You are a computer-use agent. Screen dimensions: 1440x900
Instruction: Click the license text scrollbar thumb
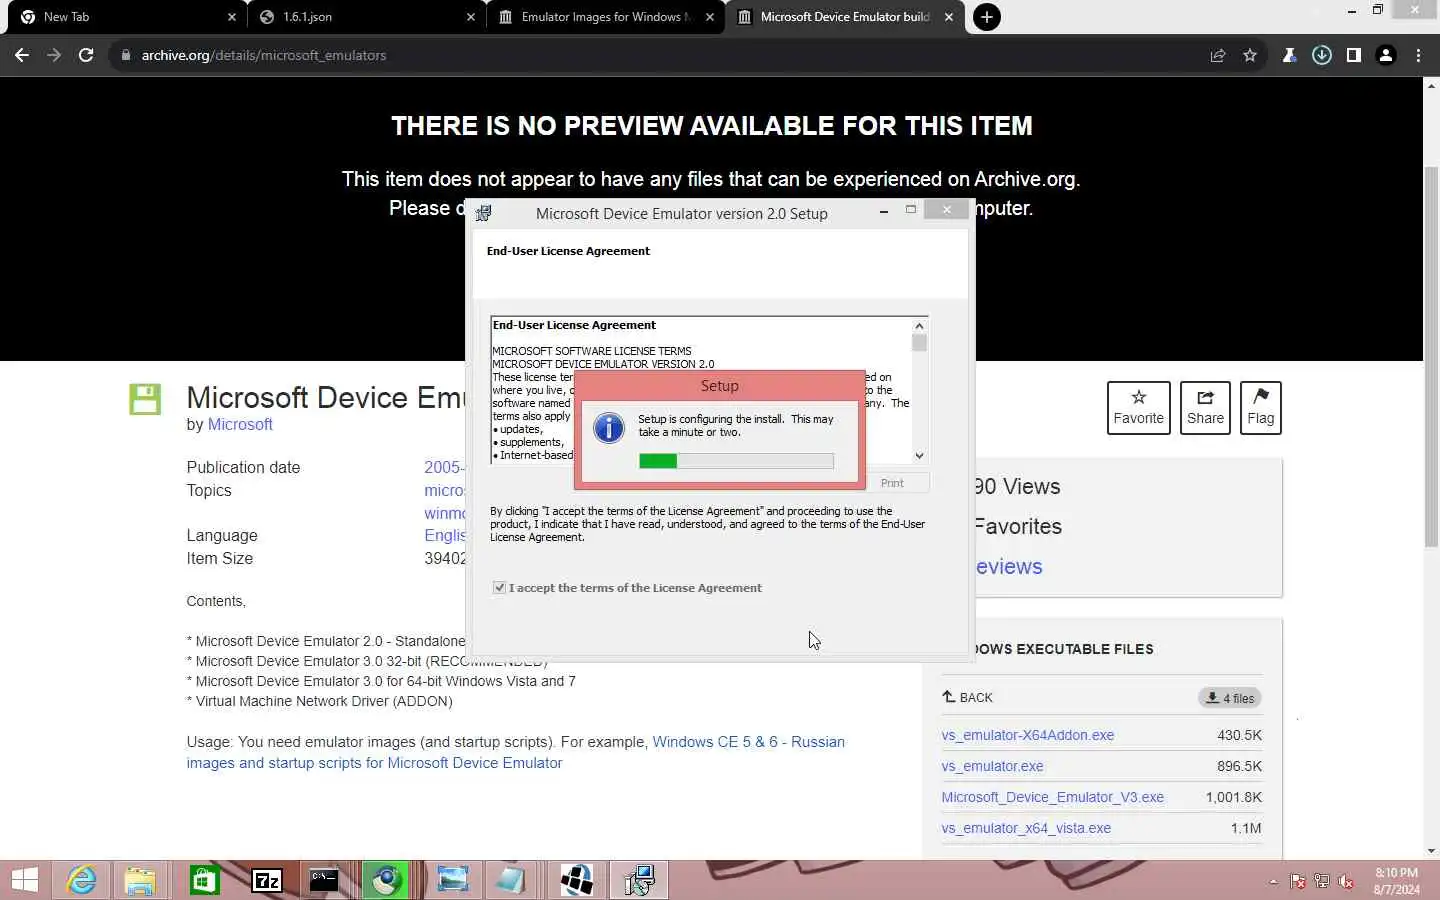coord(919,343)
